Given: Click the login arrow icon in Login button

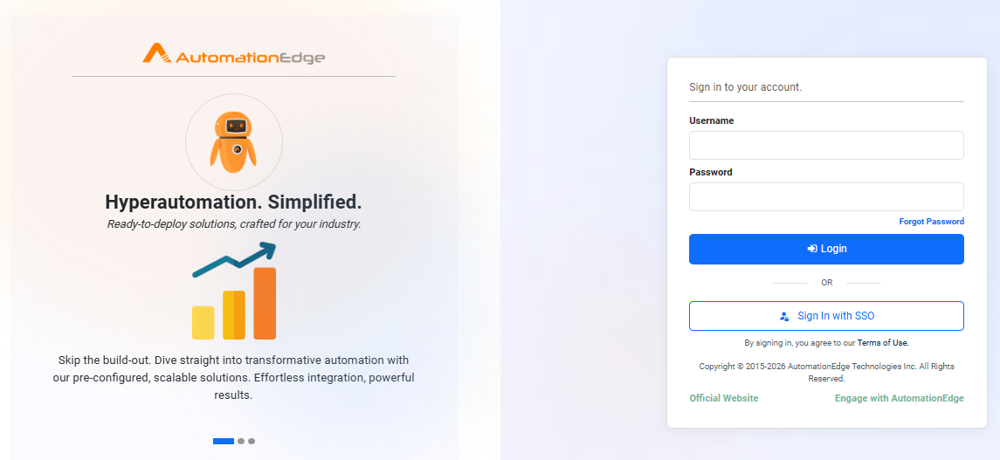Looking at the screenshot, I should coord(812,249).
